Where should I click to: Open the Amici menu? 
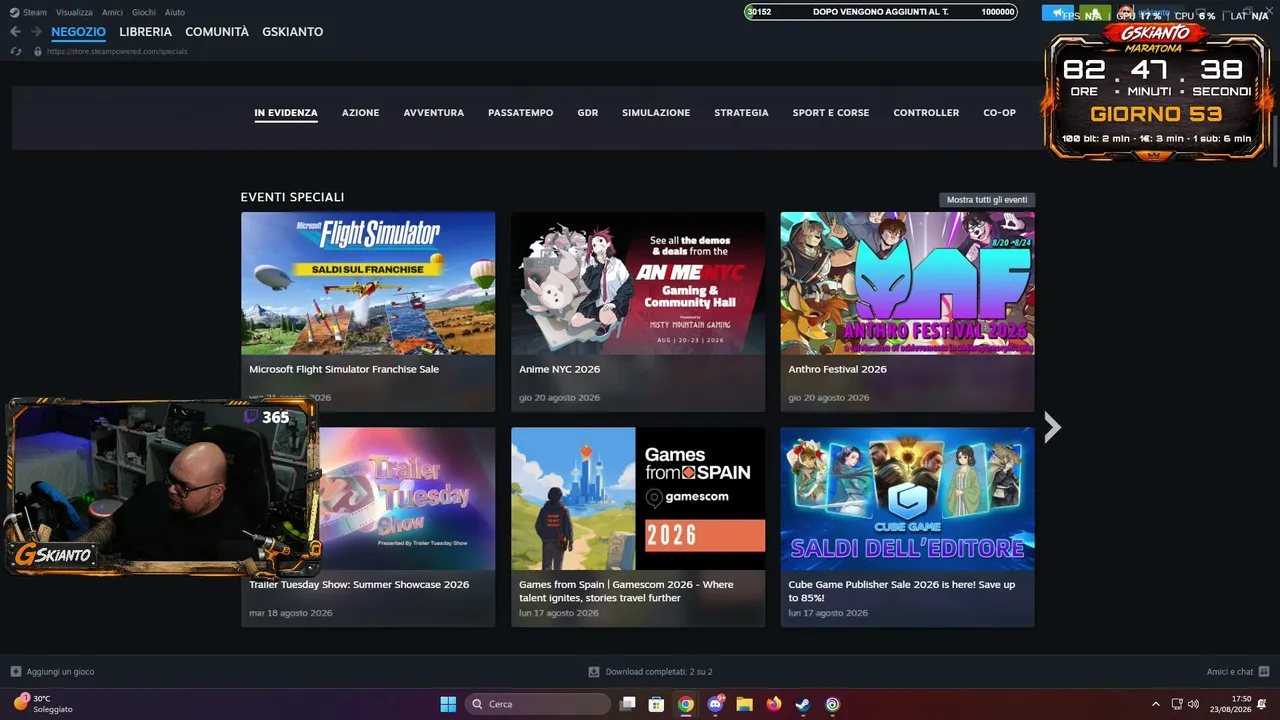pos(112,12)
